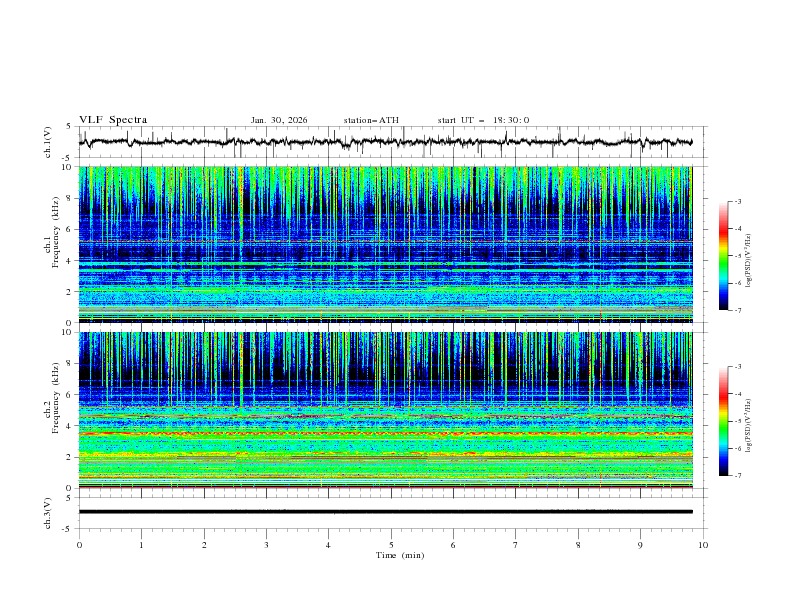Click the time axis tick label "6"
Viewport: 792px width, 612px height.
453,545
